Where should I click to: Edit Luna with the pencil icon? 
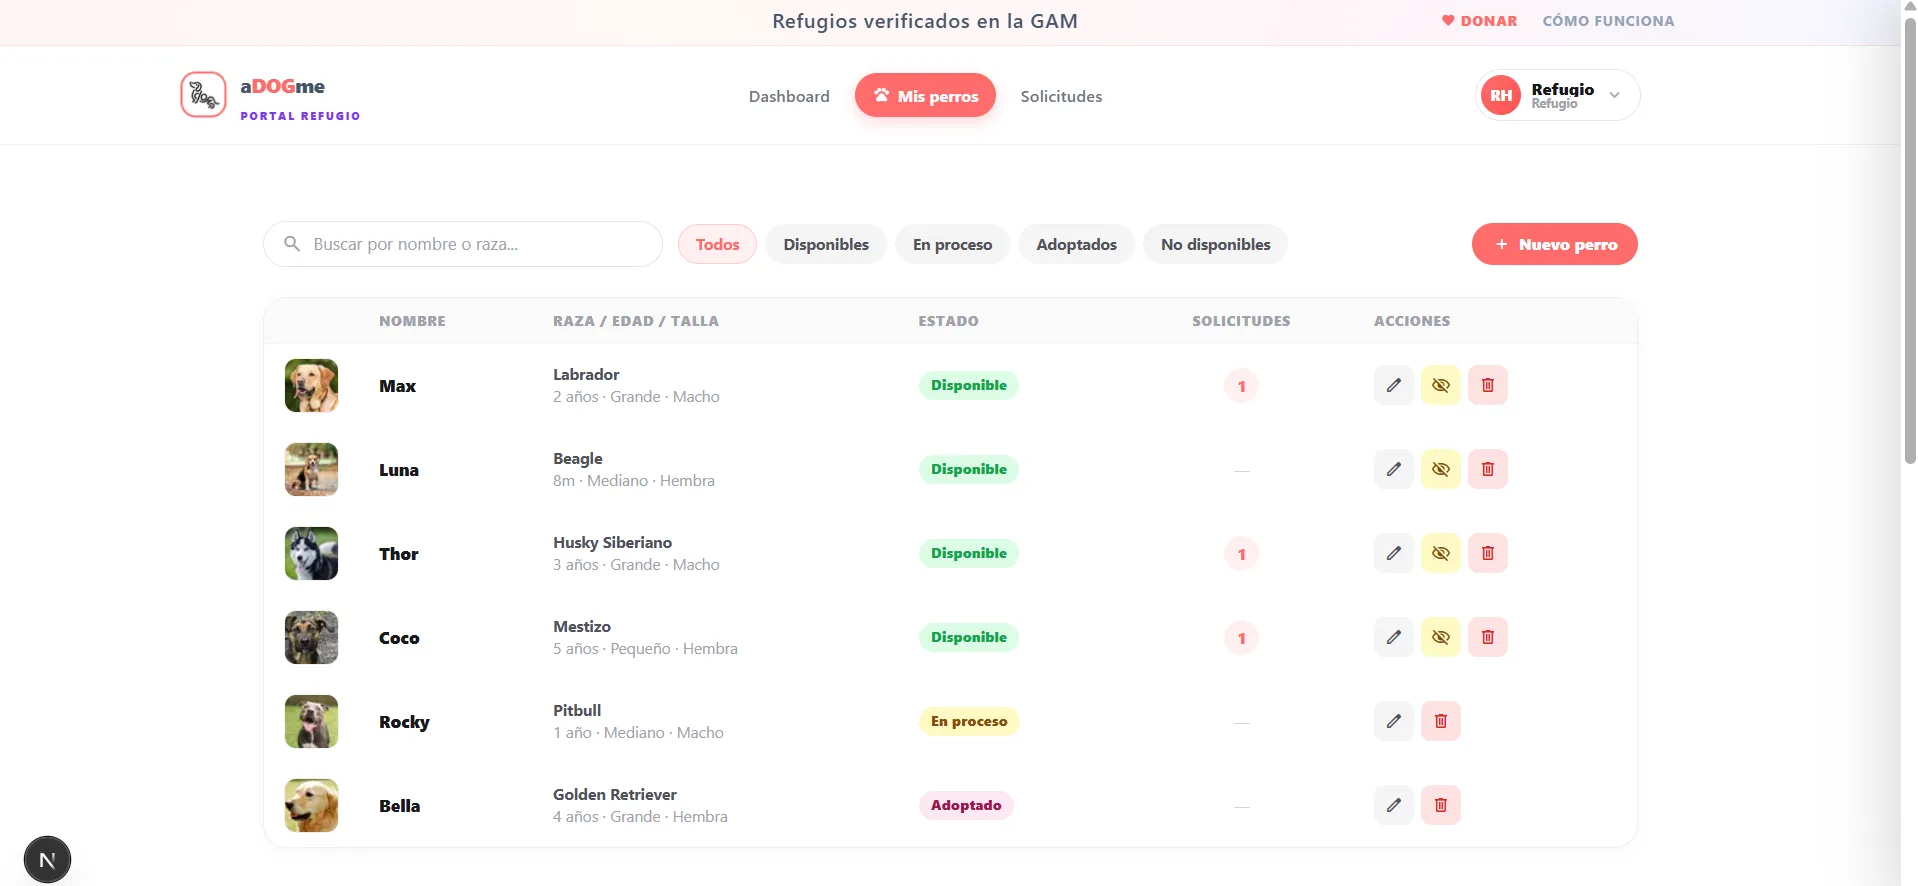pos(1393,469)
